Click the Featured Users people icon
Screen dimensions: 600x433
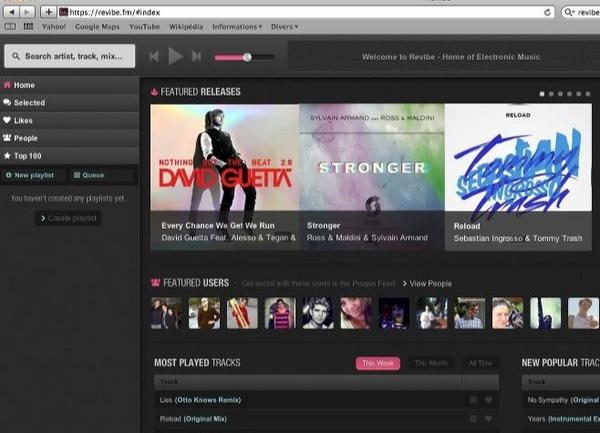click(x=155, y=283)
